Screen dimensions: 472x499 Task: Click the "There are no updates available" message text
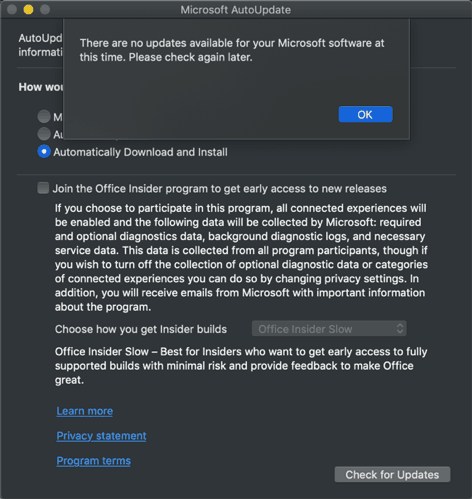point(232,50)
